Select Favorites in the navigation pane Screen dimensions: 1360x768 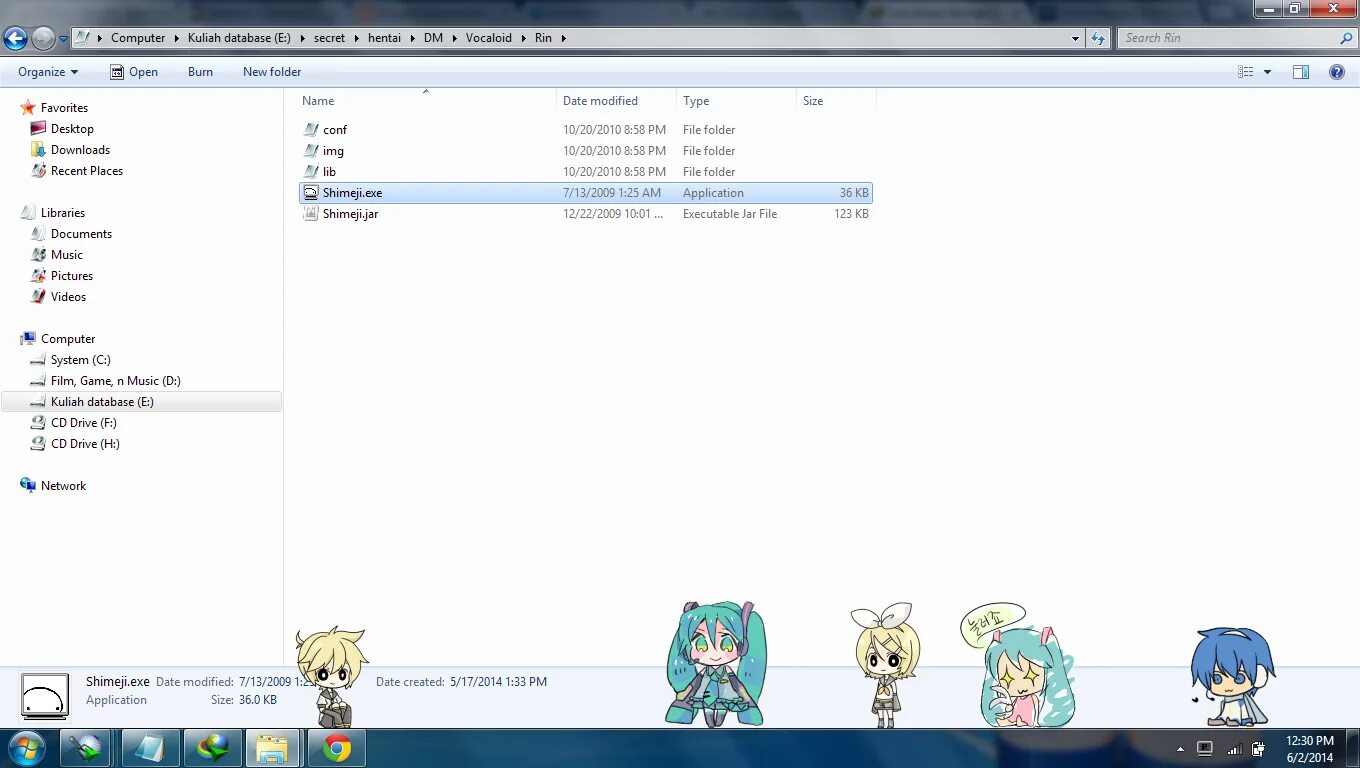64,108
